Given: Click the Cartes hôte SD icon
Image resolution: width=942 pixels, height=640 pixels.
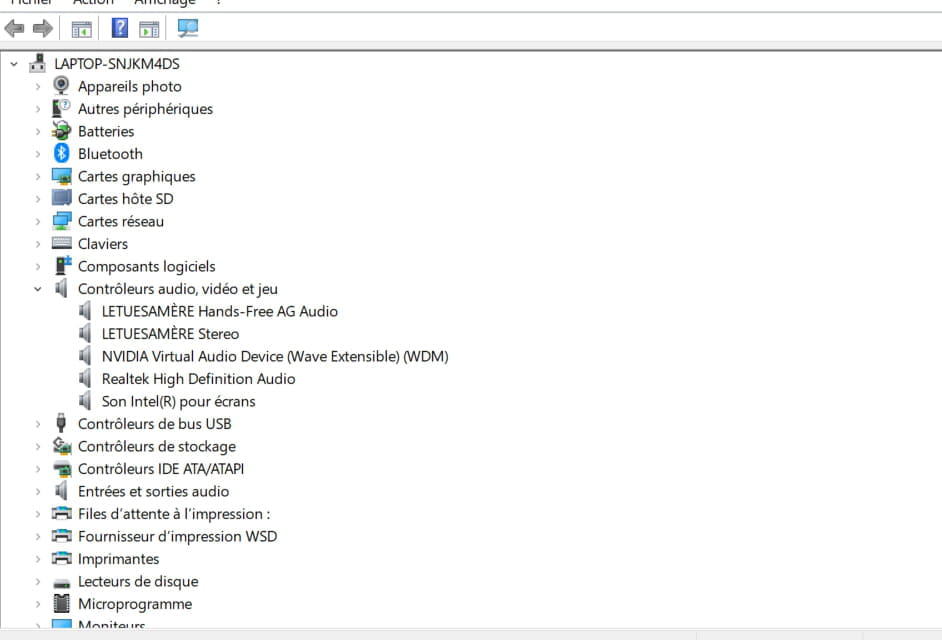Looking at the screenshot, I should [x=61, y=198].
